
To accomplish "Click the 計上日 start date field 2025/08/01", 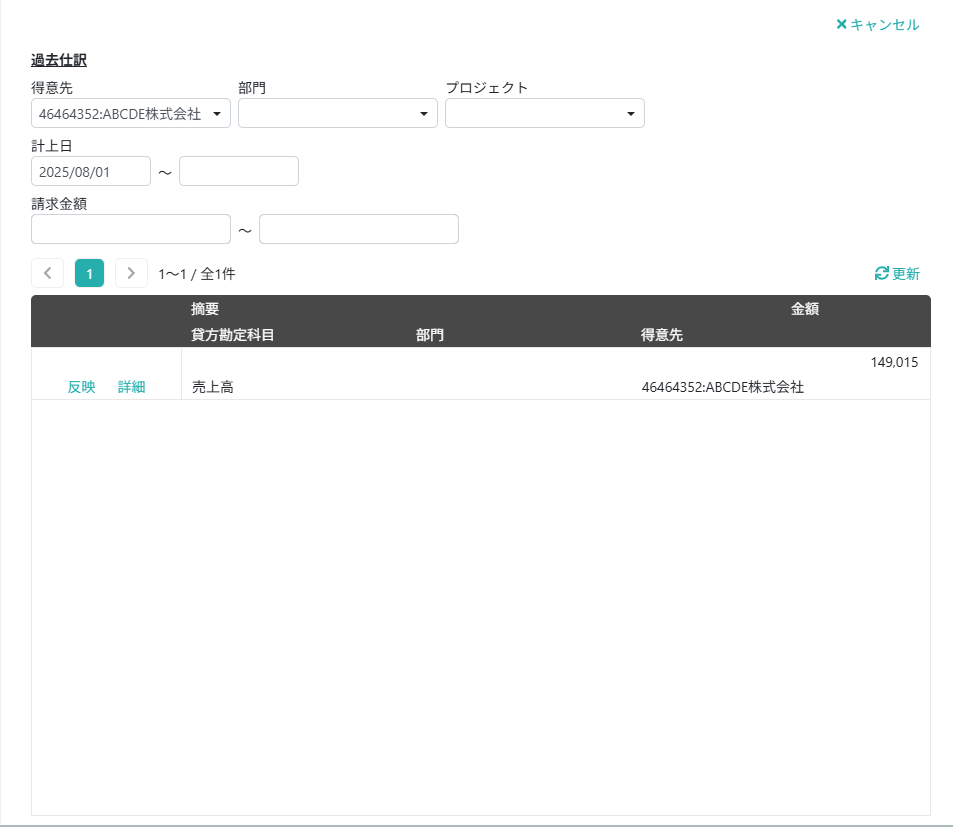I will coord(91,172).
